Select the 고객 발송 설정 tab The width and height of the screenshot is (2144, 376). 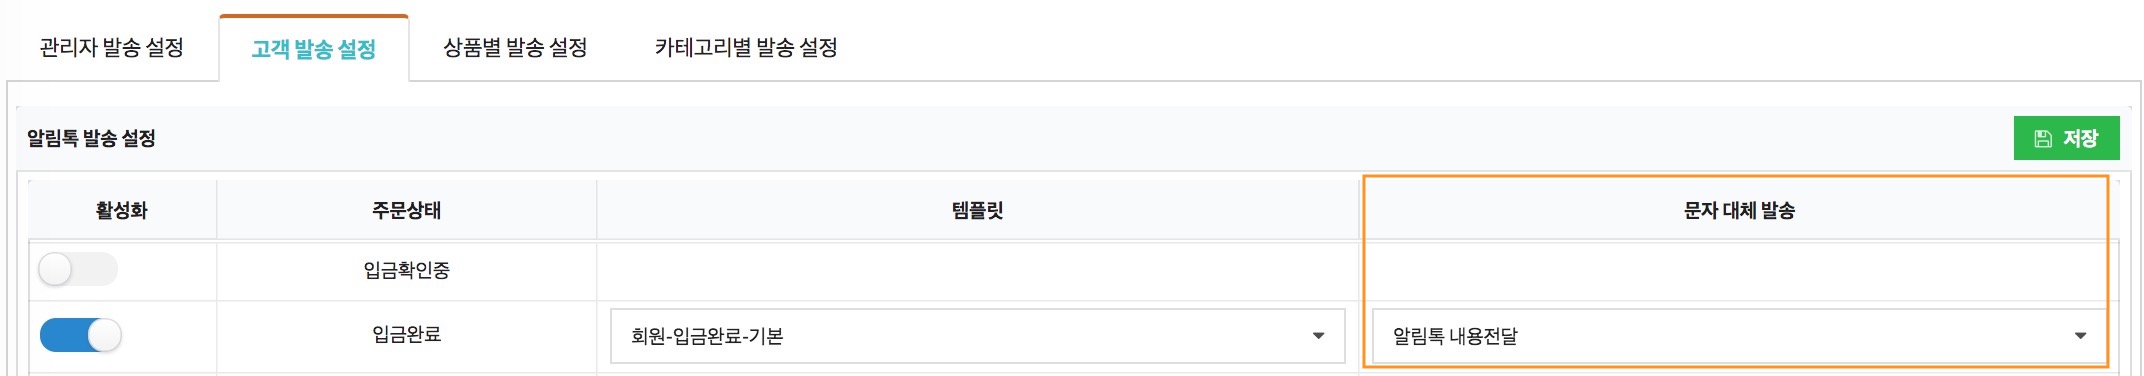point(314,48)
